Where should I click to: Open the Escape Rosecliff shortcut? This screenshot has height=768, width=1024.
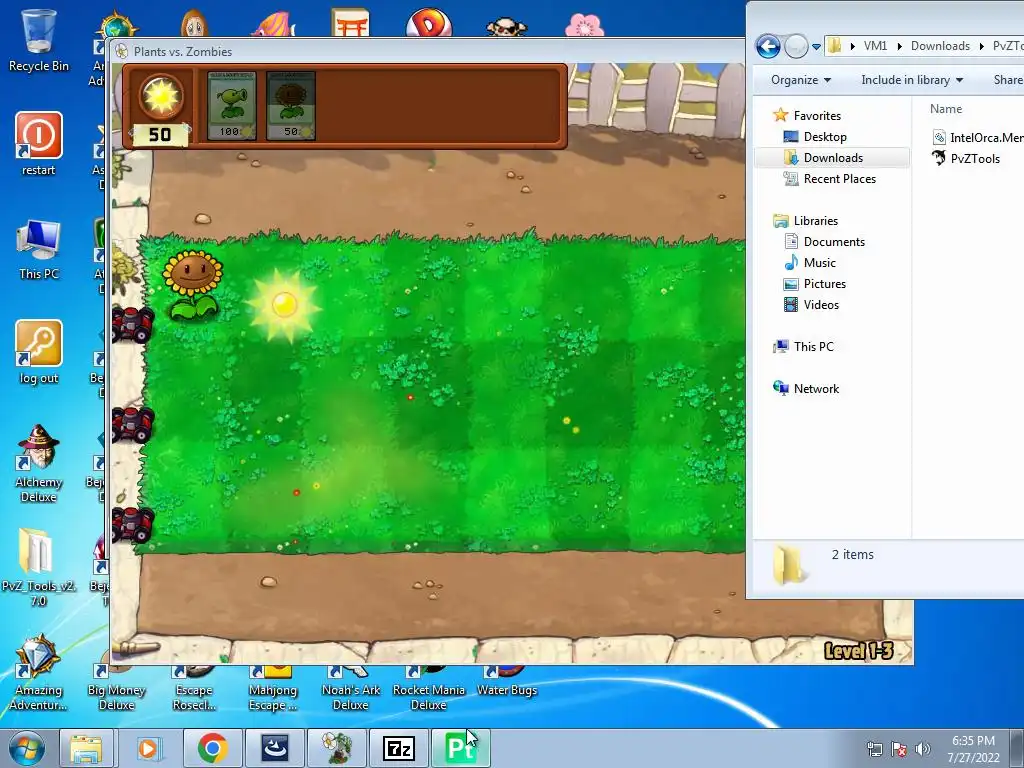pos(194,688)
